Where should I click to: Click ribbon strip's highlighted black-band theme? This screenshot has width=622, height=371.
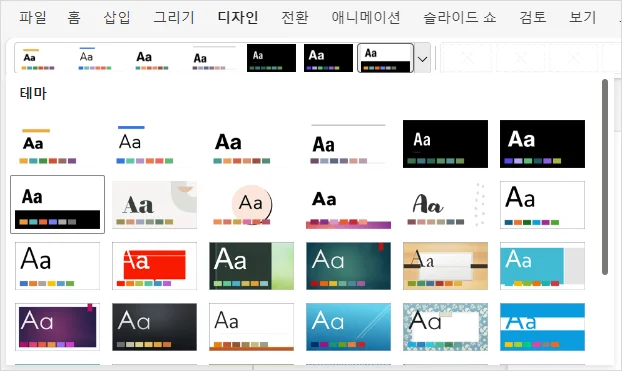coord(385,58)
